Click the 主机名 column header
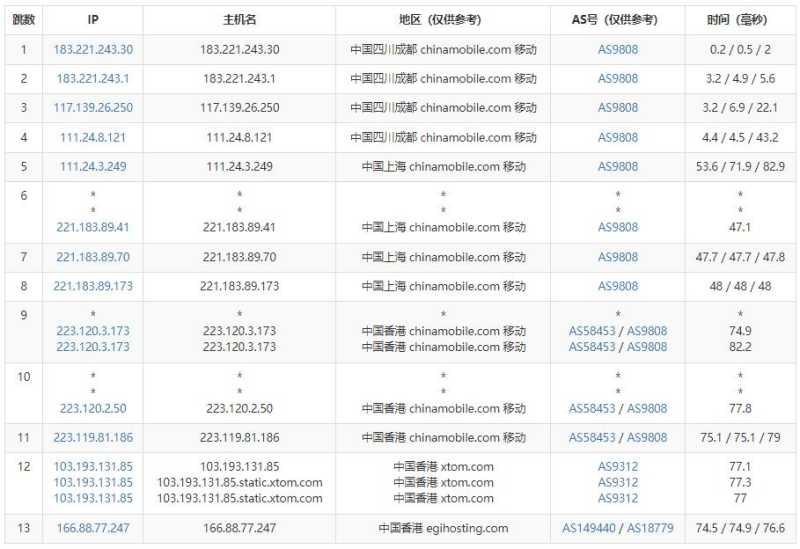The height and width of the screenshot is (549, 800). coord(239,20)
